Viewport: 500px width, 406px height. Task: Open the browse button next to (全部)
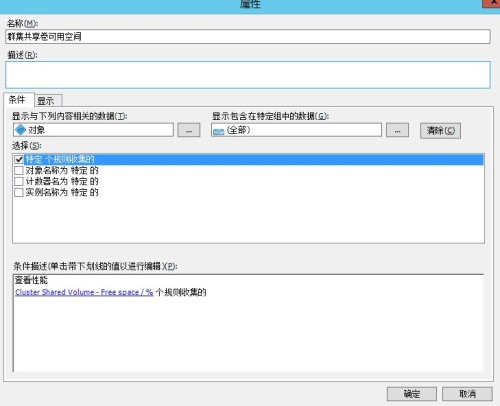(x=397, y=130)
